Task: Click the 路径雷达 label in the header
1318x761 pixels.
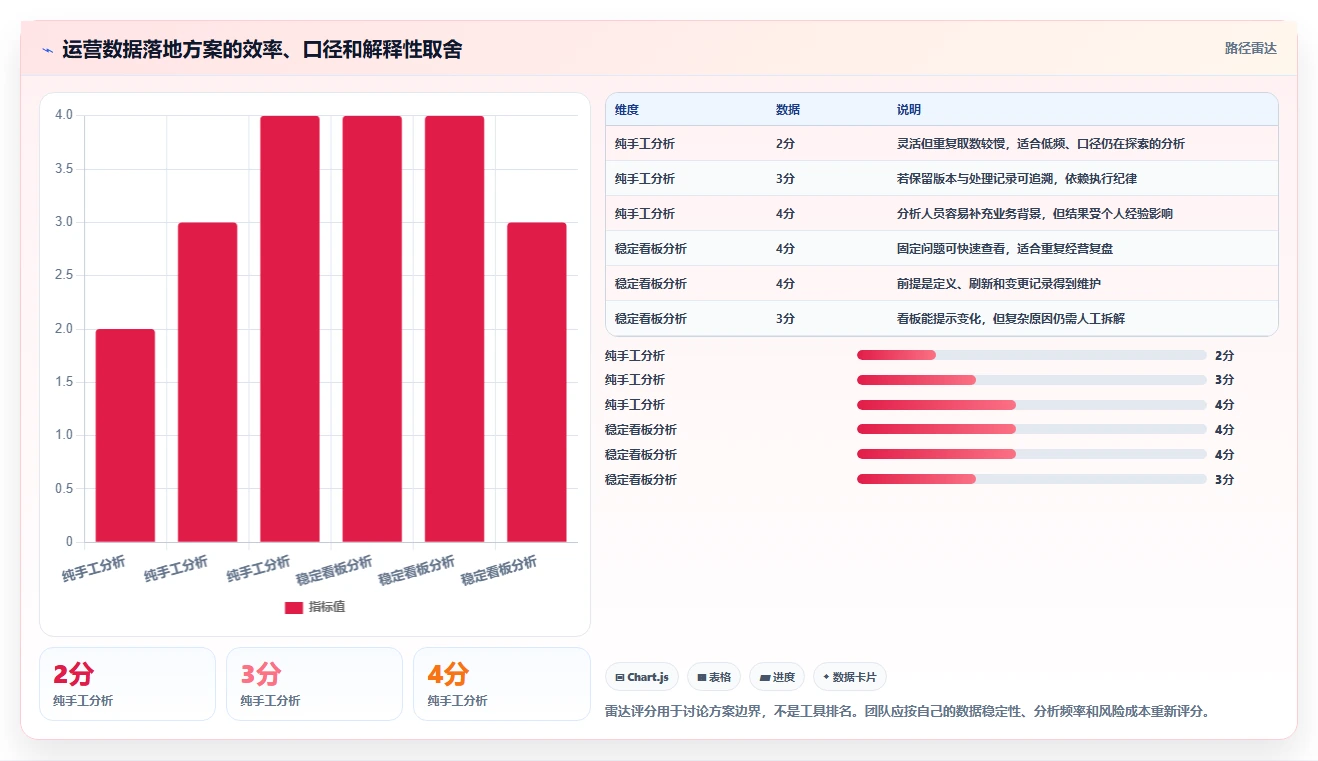Action: (1251, 48)
